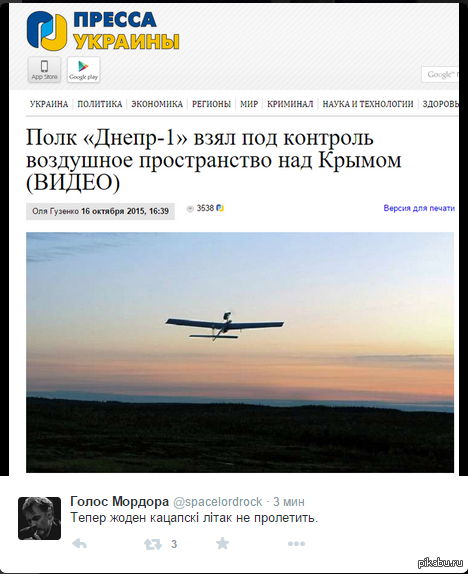Click the Пресса Украины site logo
The width and height of the screenshot is (468, 574).
[103, 30]
